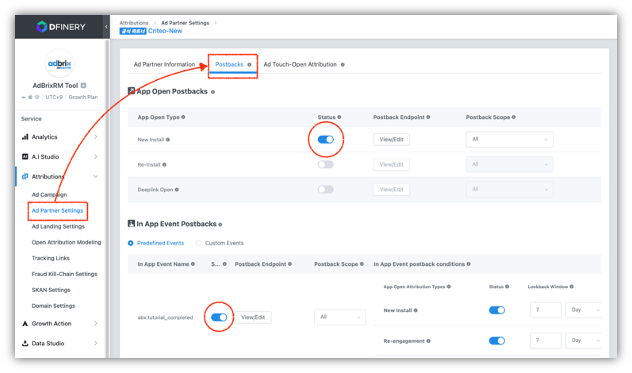
Task: Open Ad Campaign in sidebar
Action: point(49,195)
